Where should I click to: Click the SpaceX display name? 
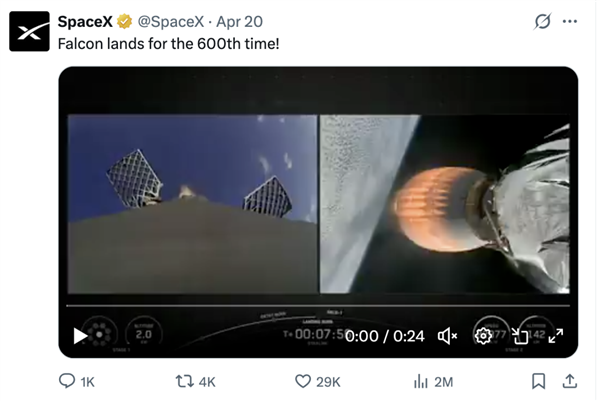pyautogui.click(x=85, y=21)
